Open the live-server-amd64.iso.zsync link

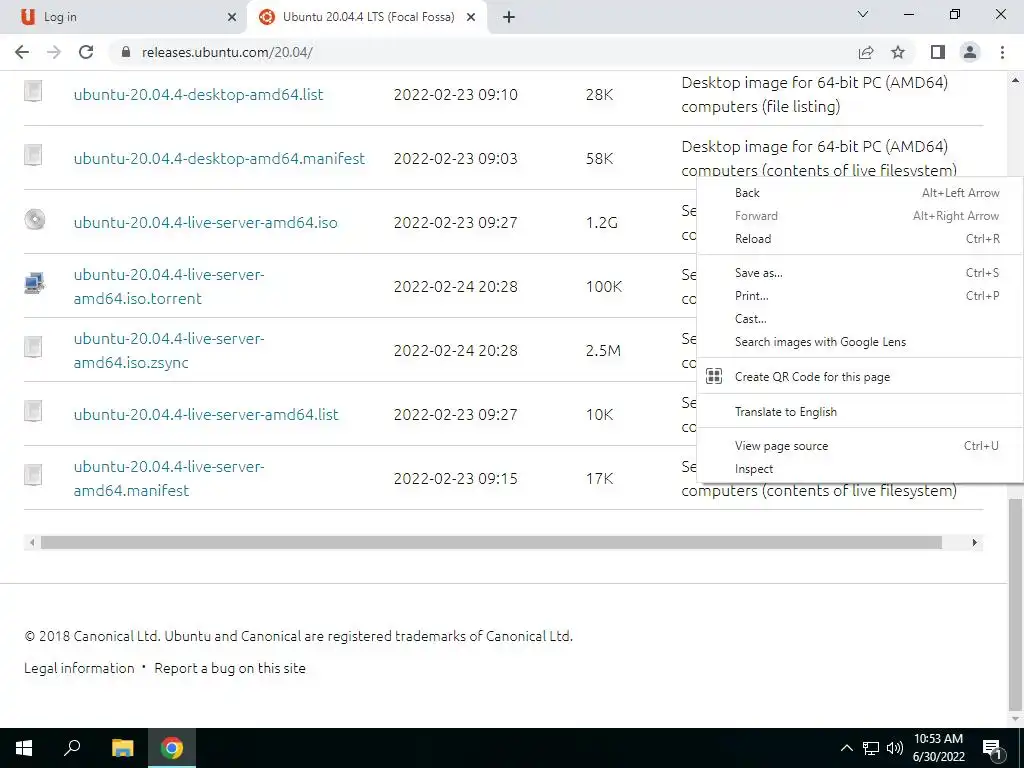(169, 351)
